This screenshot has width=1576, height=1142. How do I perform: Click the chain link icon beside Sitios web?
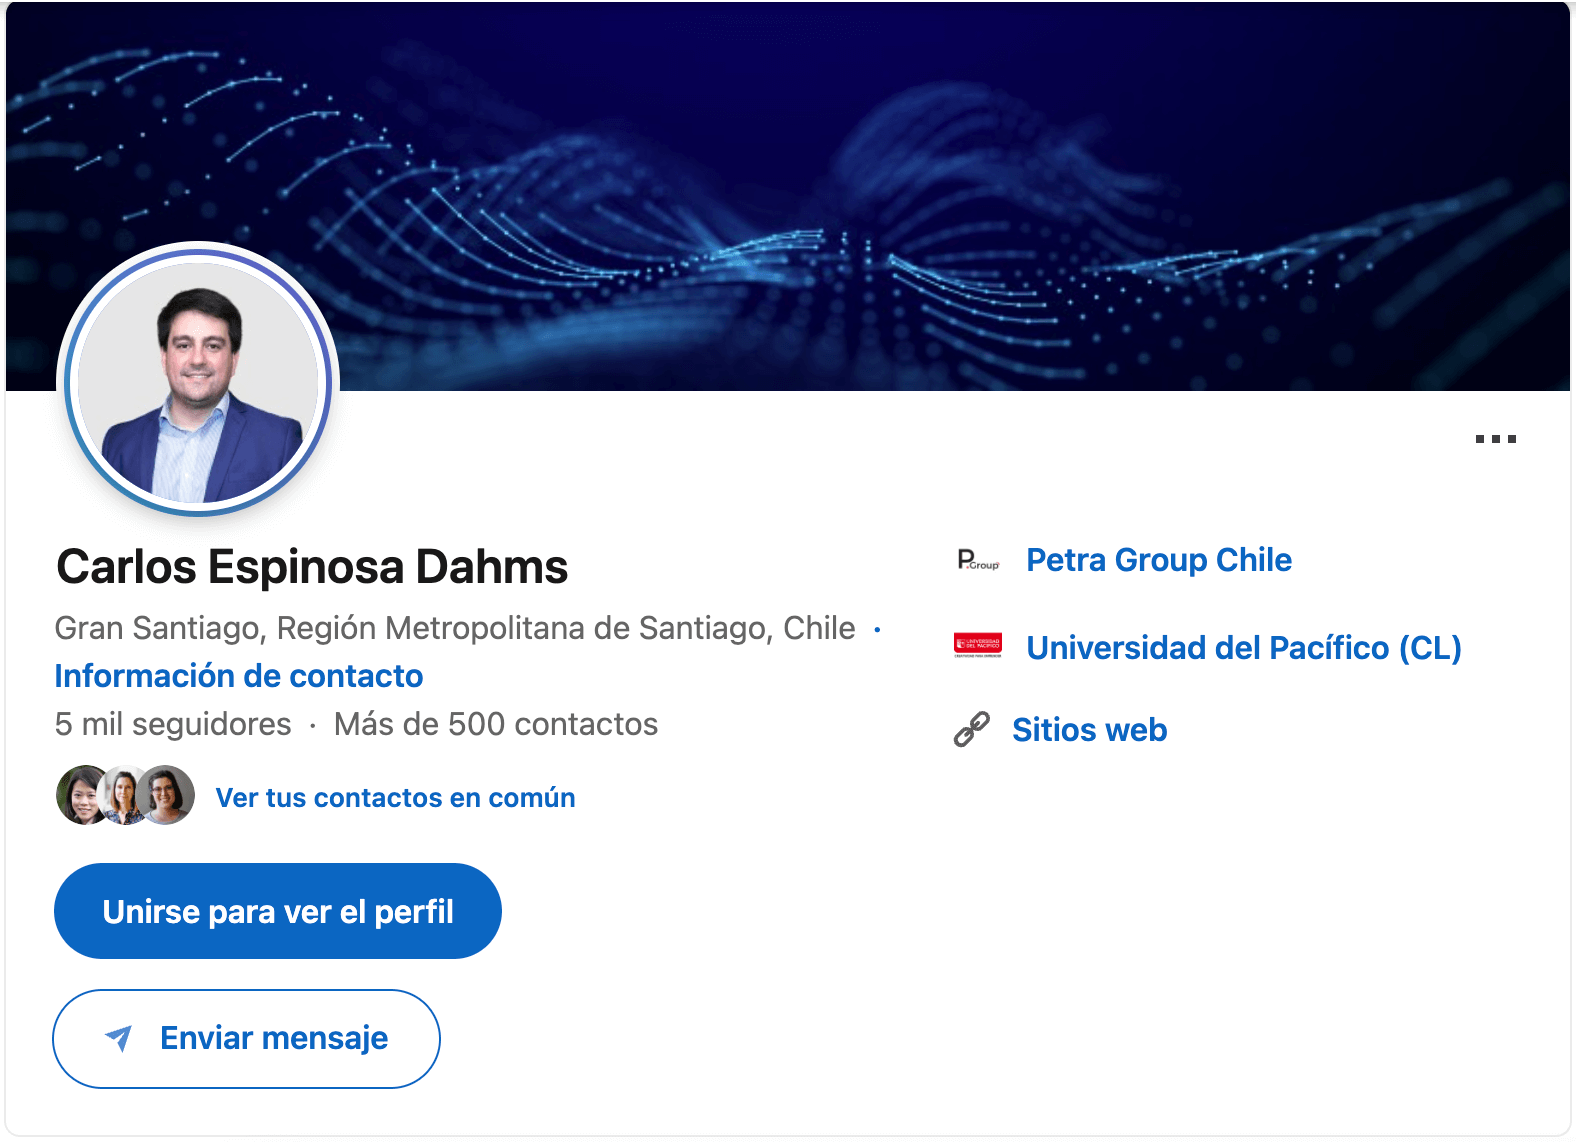pos(972,730)
